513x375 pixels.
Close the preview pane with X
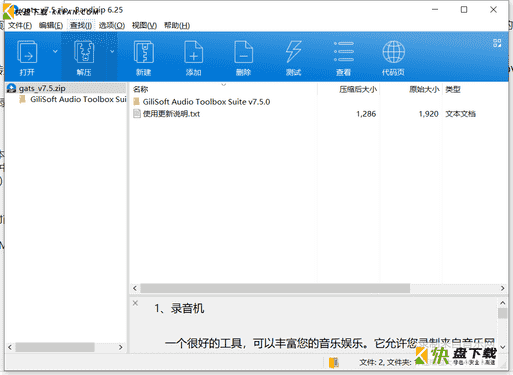point(135,303)
